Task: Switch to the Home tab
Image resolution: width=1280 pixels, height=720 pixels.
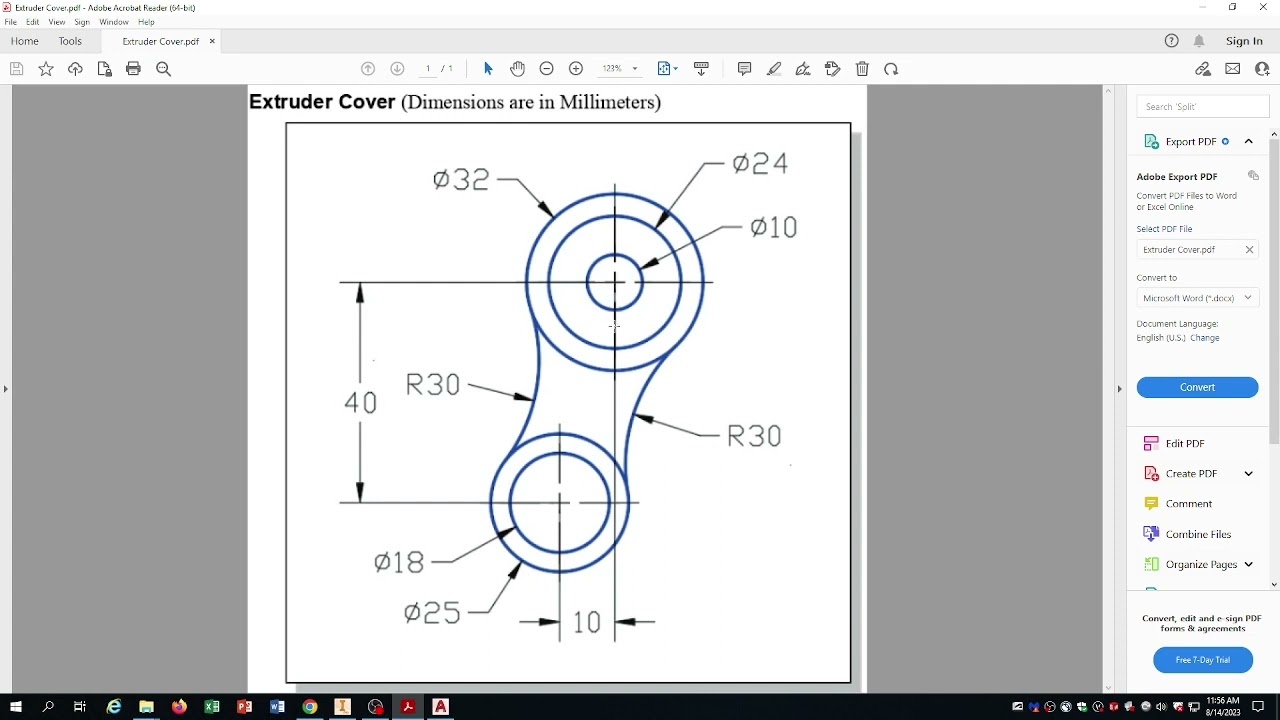Action: [x=24, y=41]
